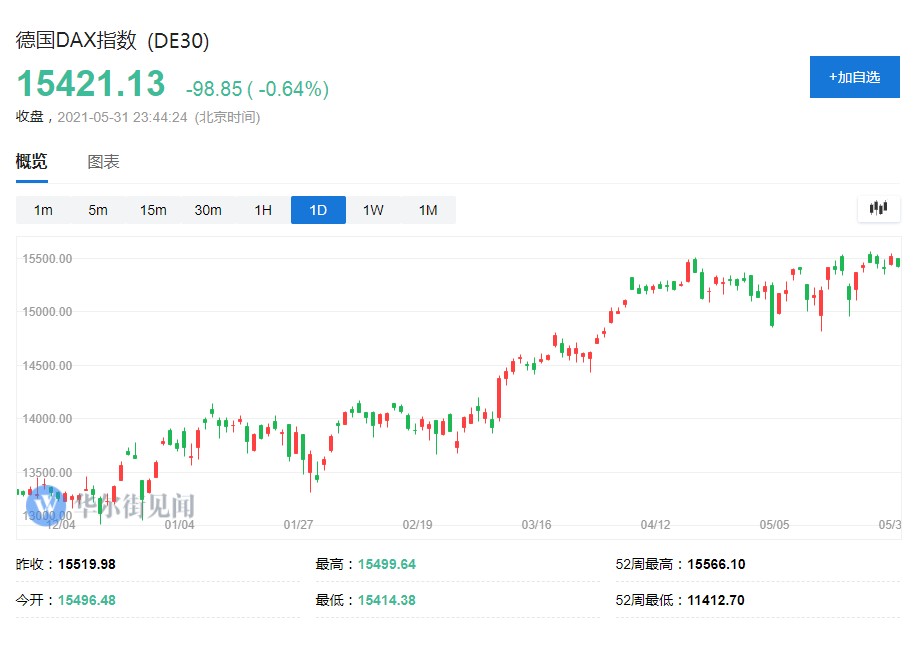The height and width of the screenshot is (650, 920).
Task: Switch to the 1W timeframe
Action: point(373,210)
